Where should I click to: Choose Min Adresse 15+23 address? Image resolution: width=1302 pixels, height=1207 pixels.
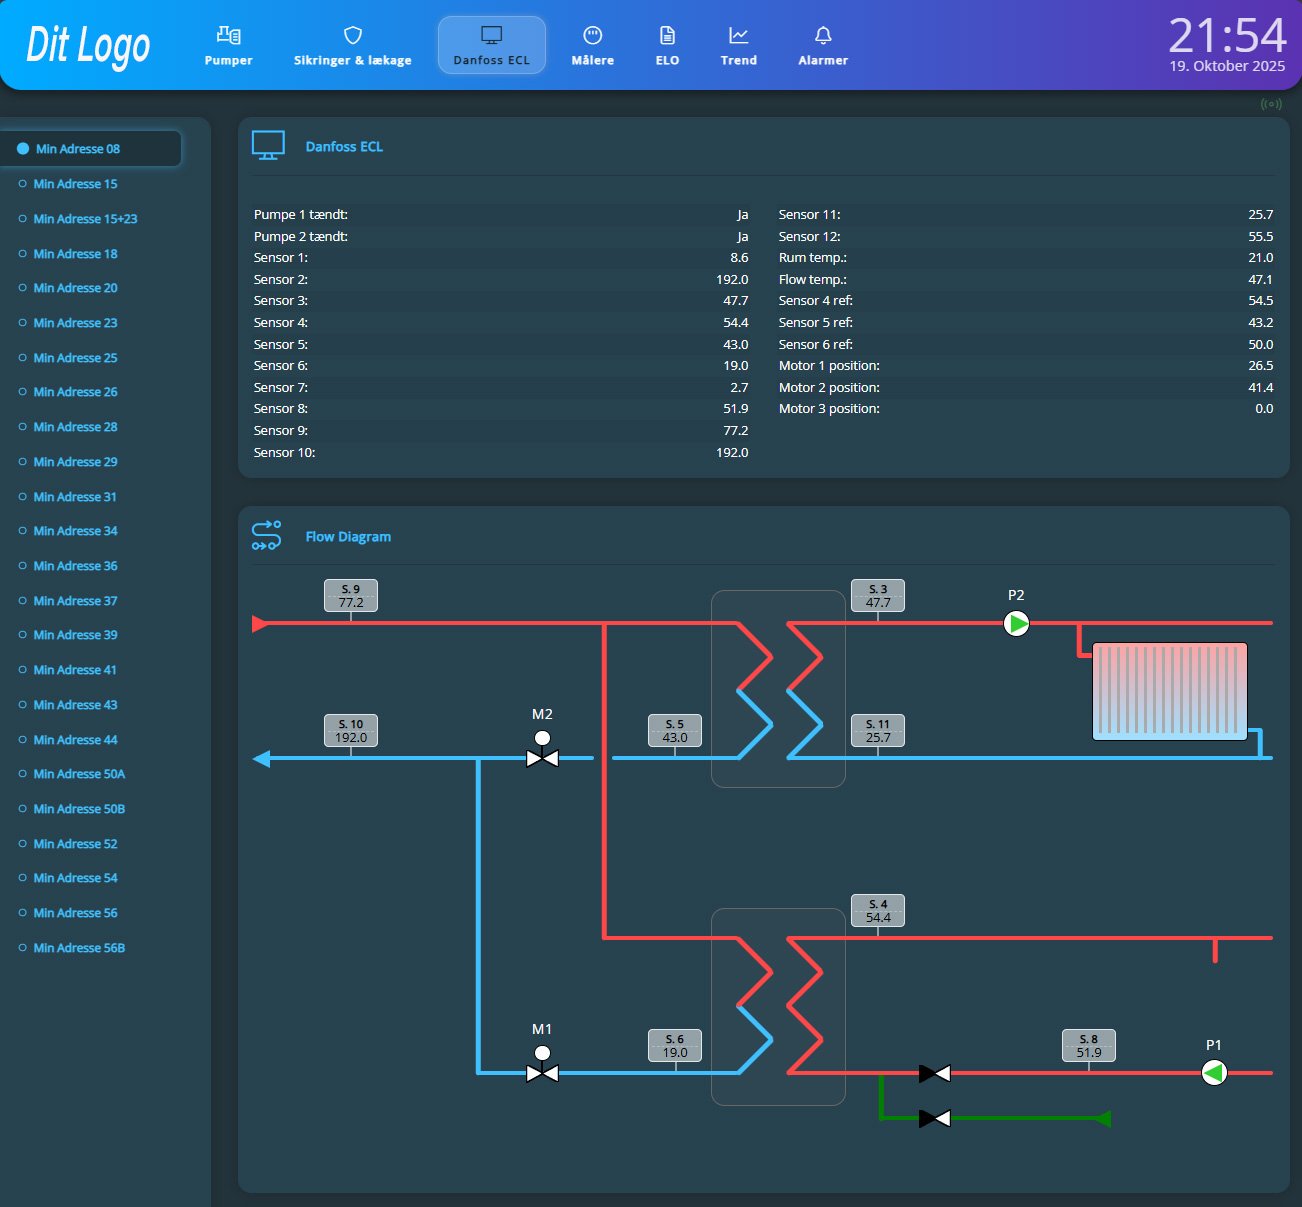click(x=85, y=219)
